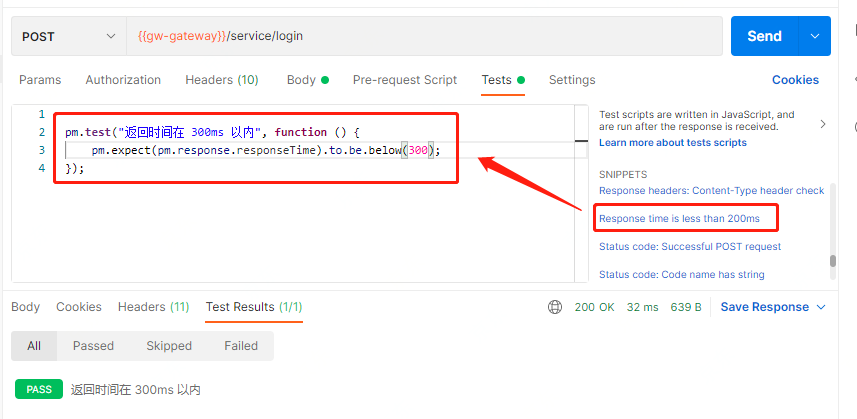Open the response Body tab

(x=26, y=307)
